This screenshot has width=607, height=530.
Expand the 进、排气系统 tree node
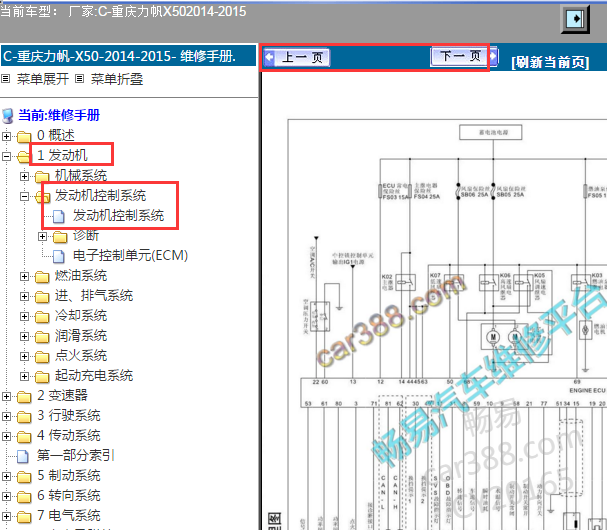coord(24,297)
